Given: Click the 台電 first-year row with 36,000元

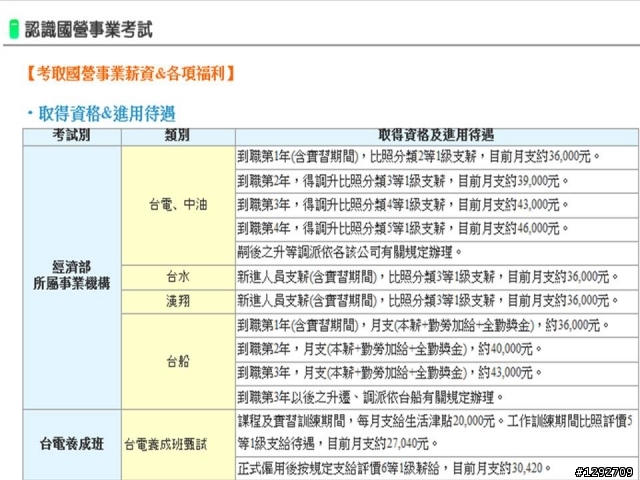Looking at the screenshot, I should pyautogui.click(x=437, y=157).
